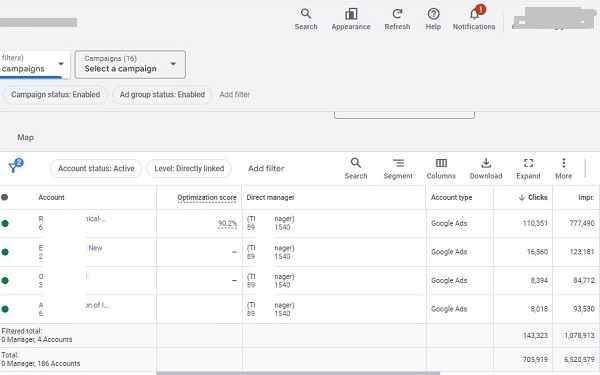
Task: Click the status dot for 8,394 clicks row
Action: (x=5, y=280)
